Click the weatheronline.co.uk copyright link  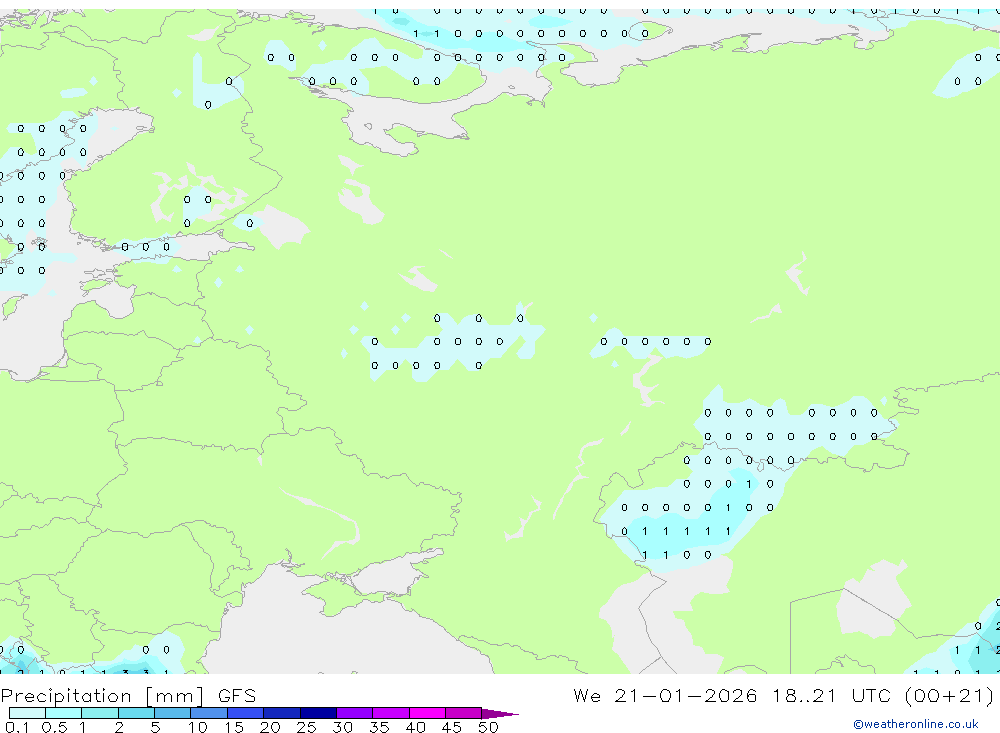[x=915, y=724]
